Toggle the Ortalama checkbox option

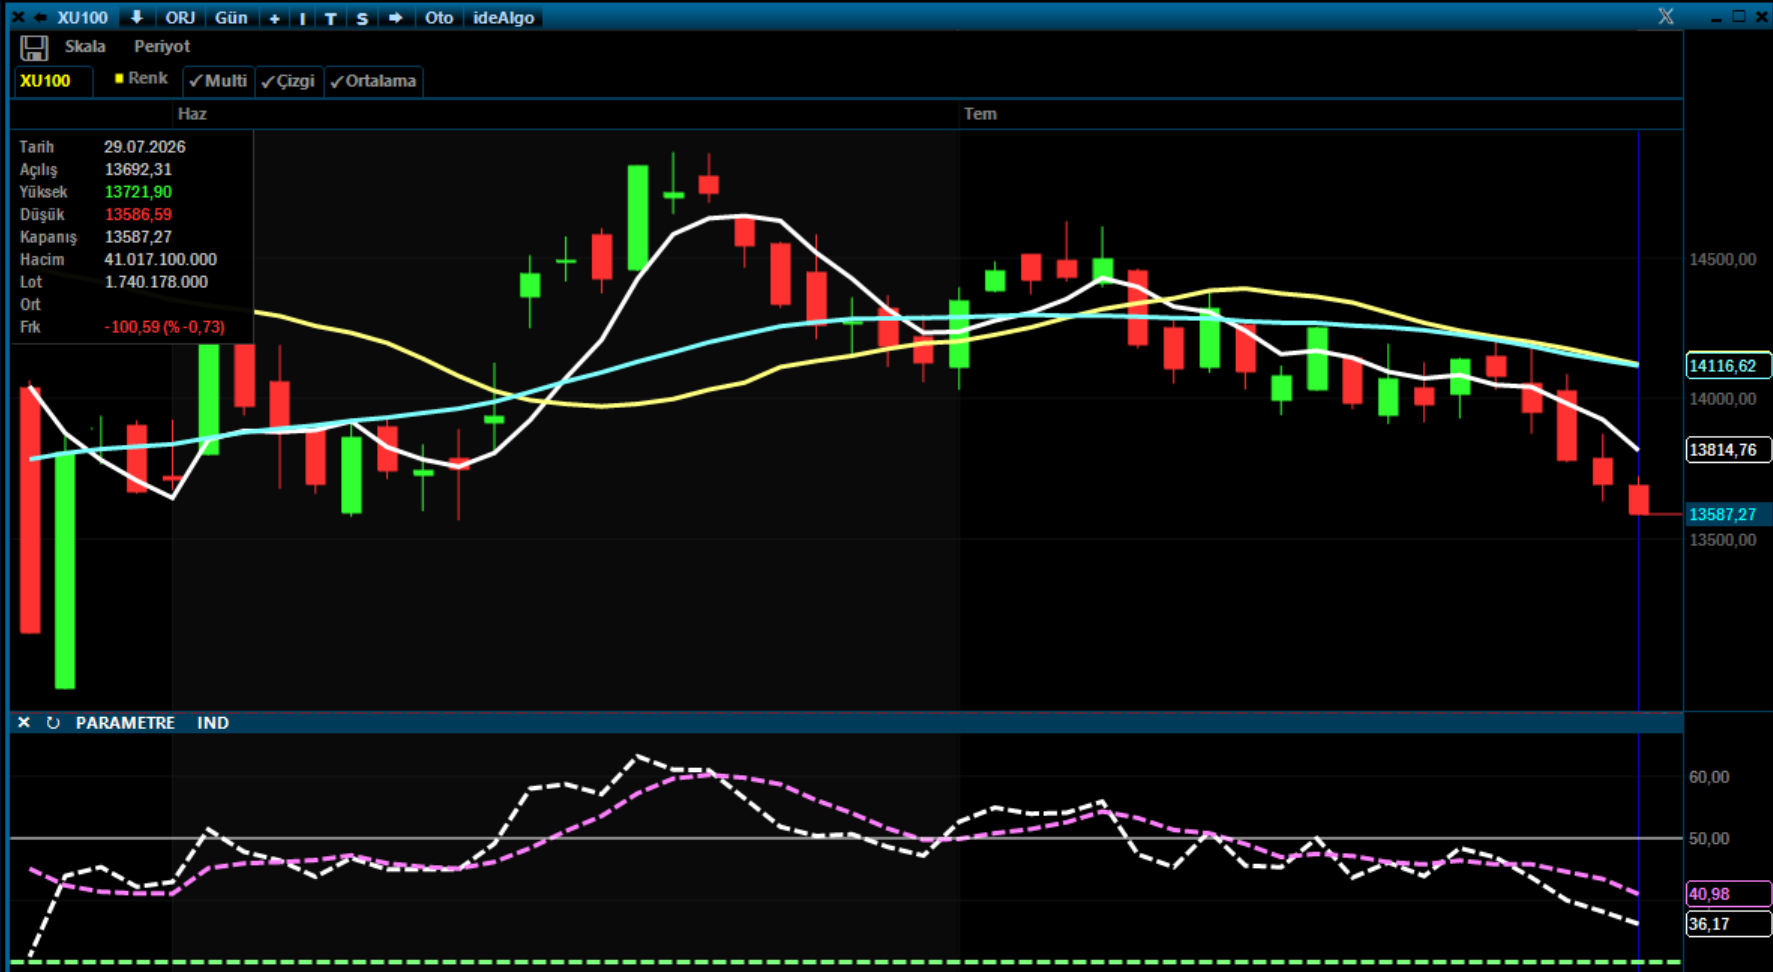[373, 81]
